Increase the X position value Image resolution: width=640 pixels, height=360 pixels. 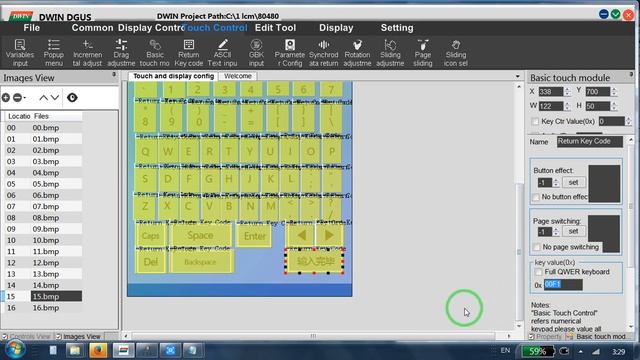coord(567,89)
